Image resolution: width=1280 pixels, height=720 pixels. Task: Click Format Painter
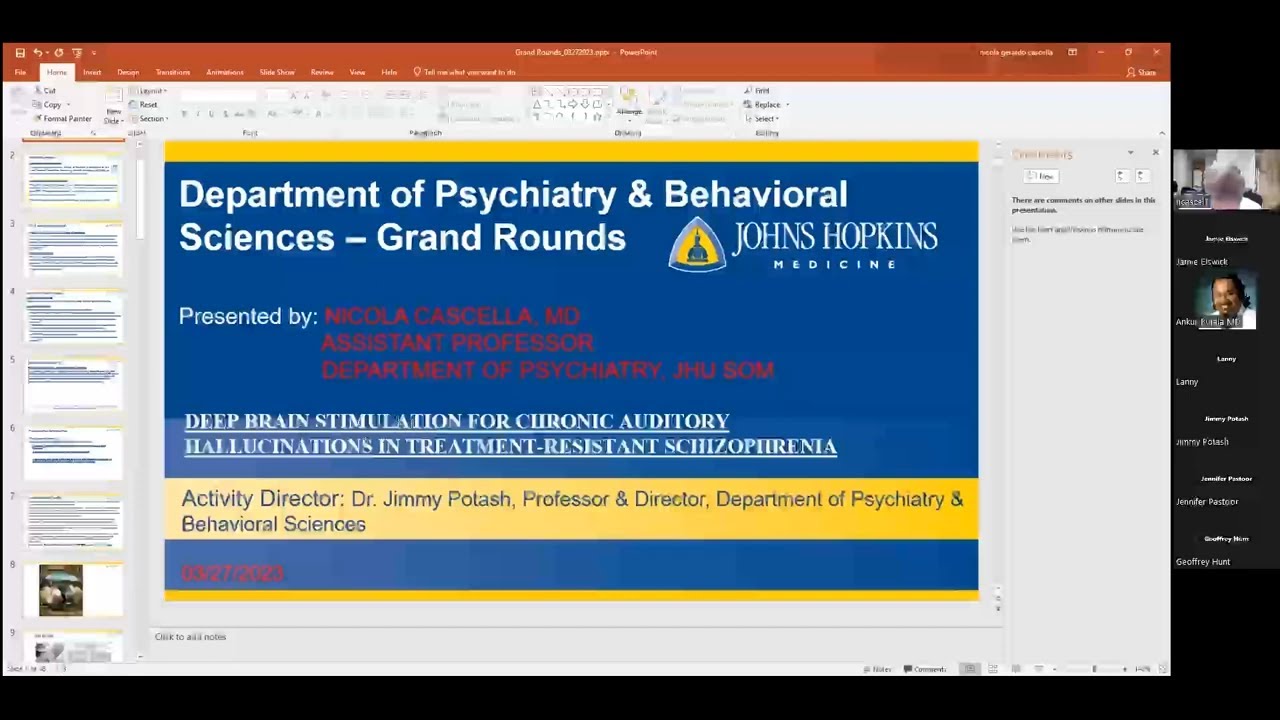62,119
